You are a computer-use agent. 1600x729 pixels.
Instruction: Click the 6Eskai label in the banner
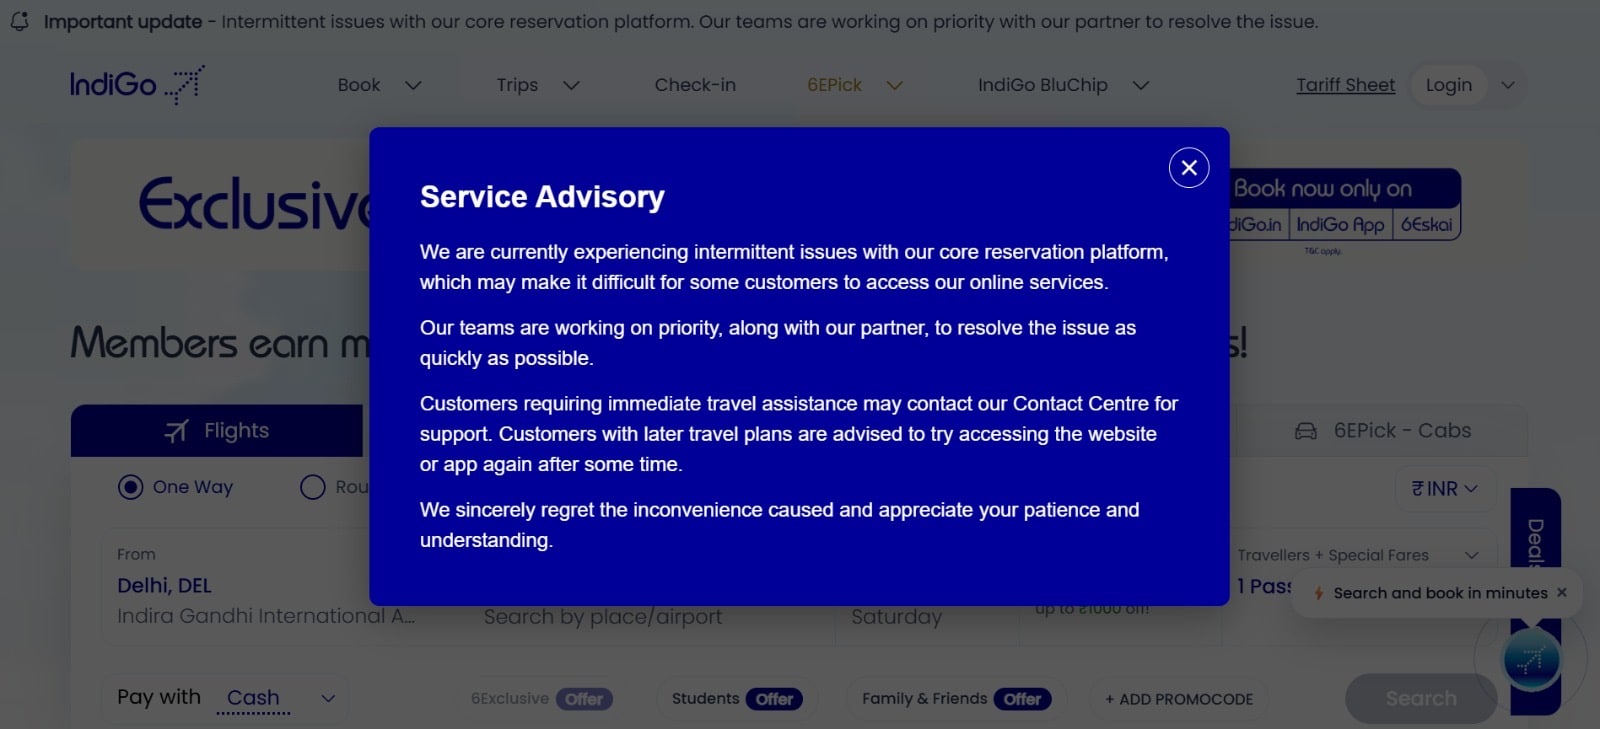[1426, 224]
